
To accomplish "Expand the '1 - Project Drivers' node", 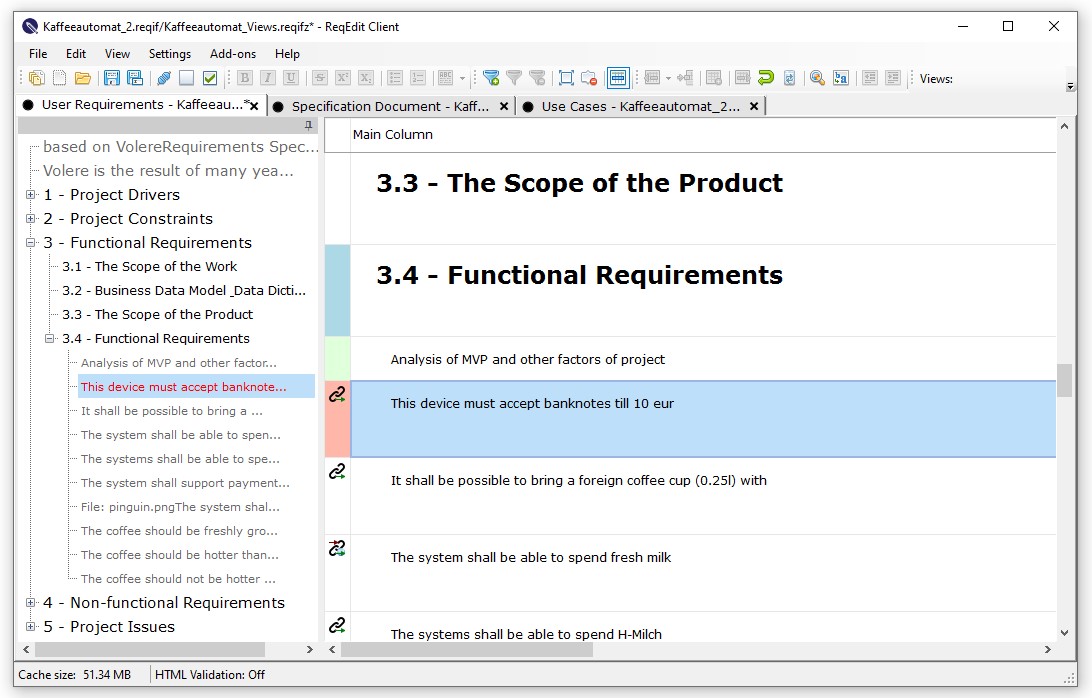I will [x=30, y=194].
